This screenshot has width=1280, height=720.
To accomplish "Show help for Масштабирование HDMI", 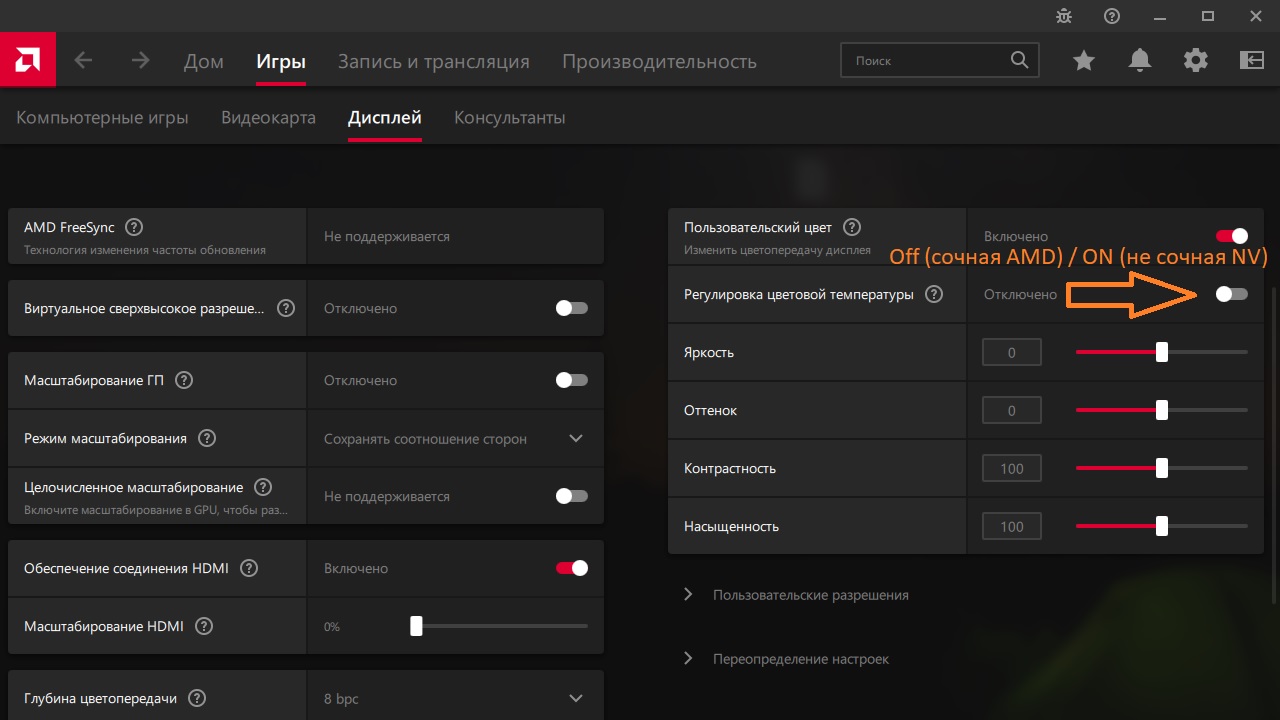I will tap(204, 626).
